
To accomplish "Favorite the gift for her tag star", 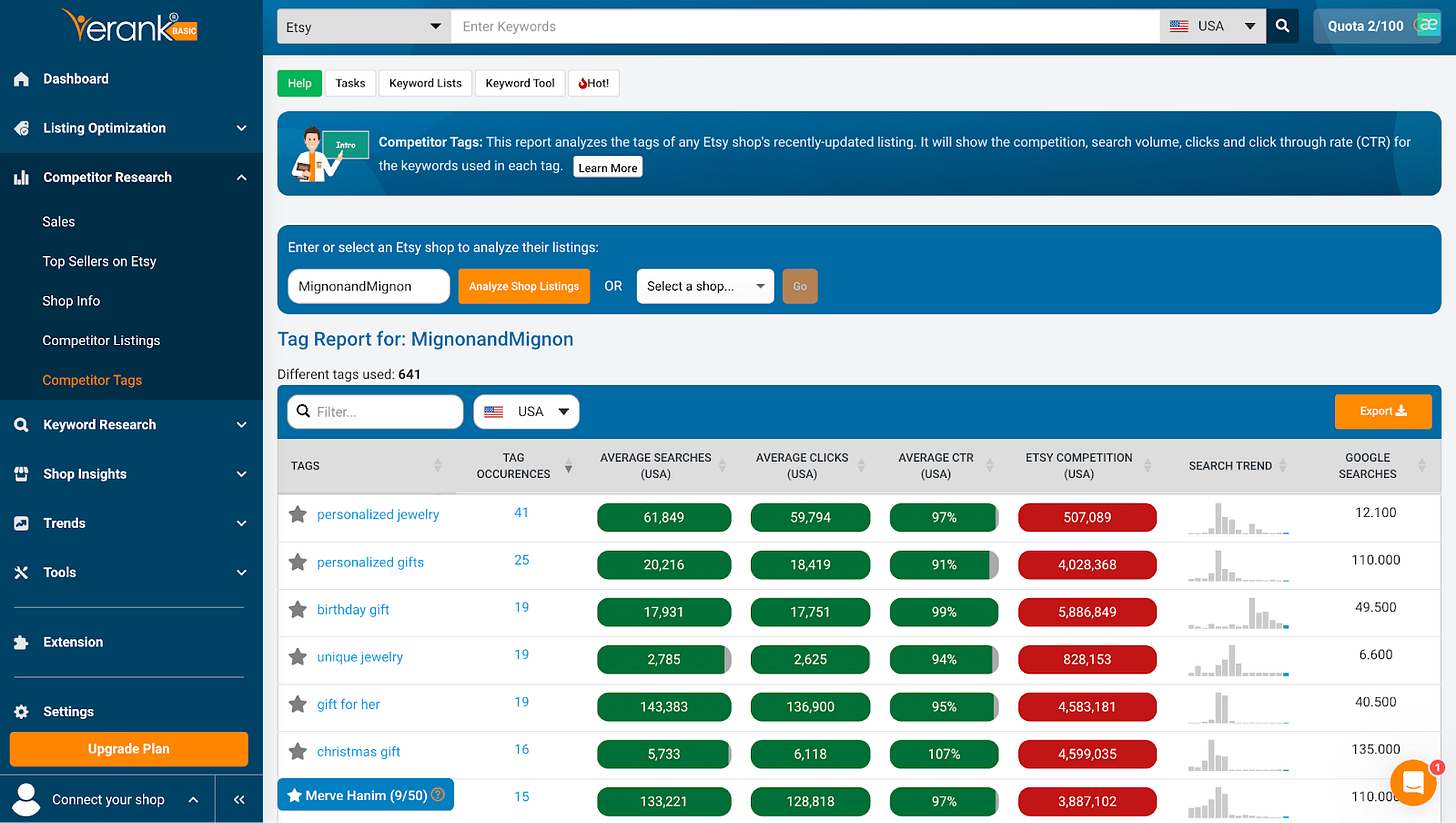I will tap(297, 704).
